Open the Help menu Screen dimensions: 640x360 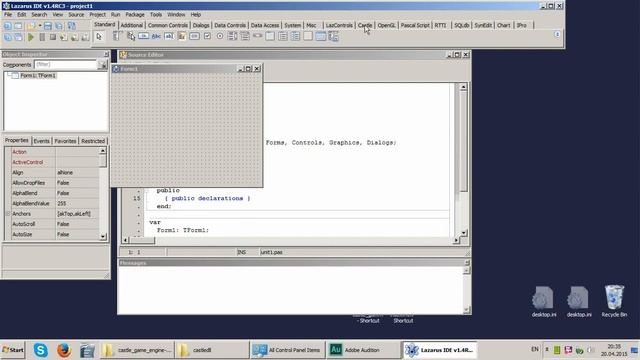coord(196,15)
